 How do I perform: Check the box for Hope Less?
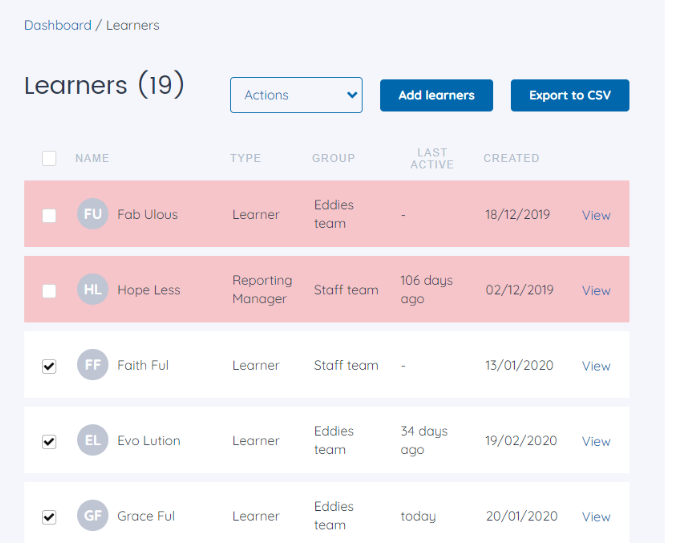click(49, 291)
